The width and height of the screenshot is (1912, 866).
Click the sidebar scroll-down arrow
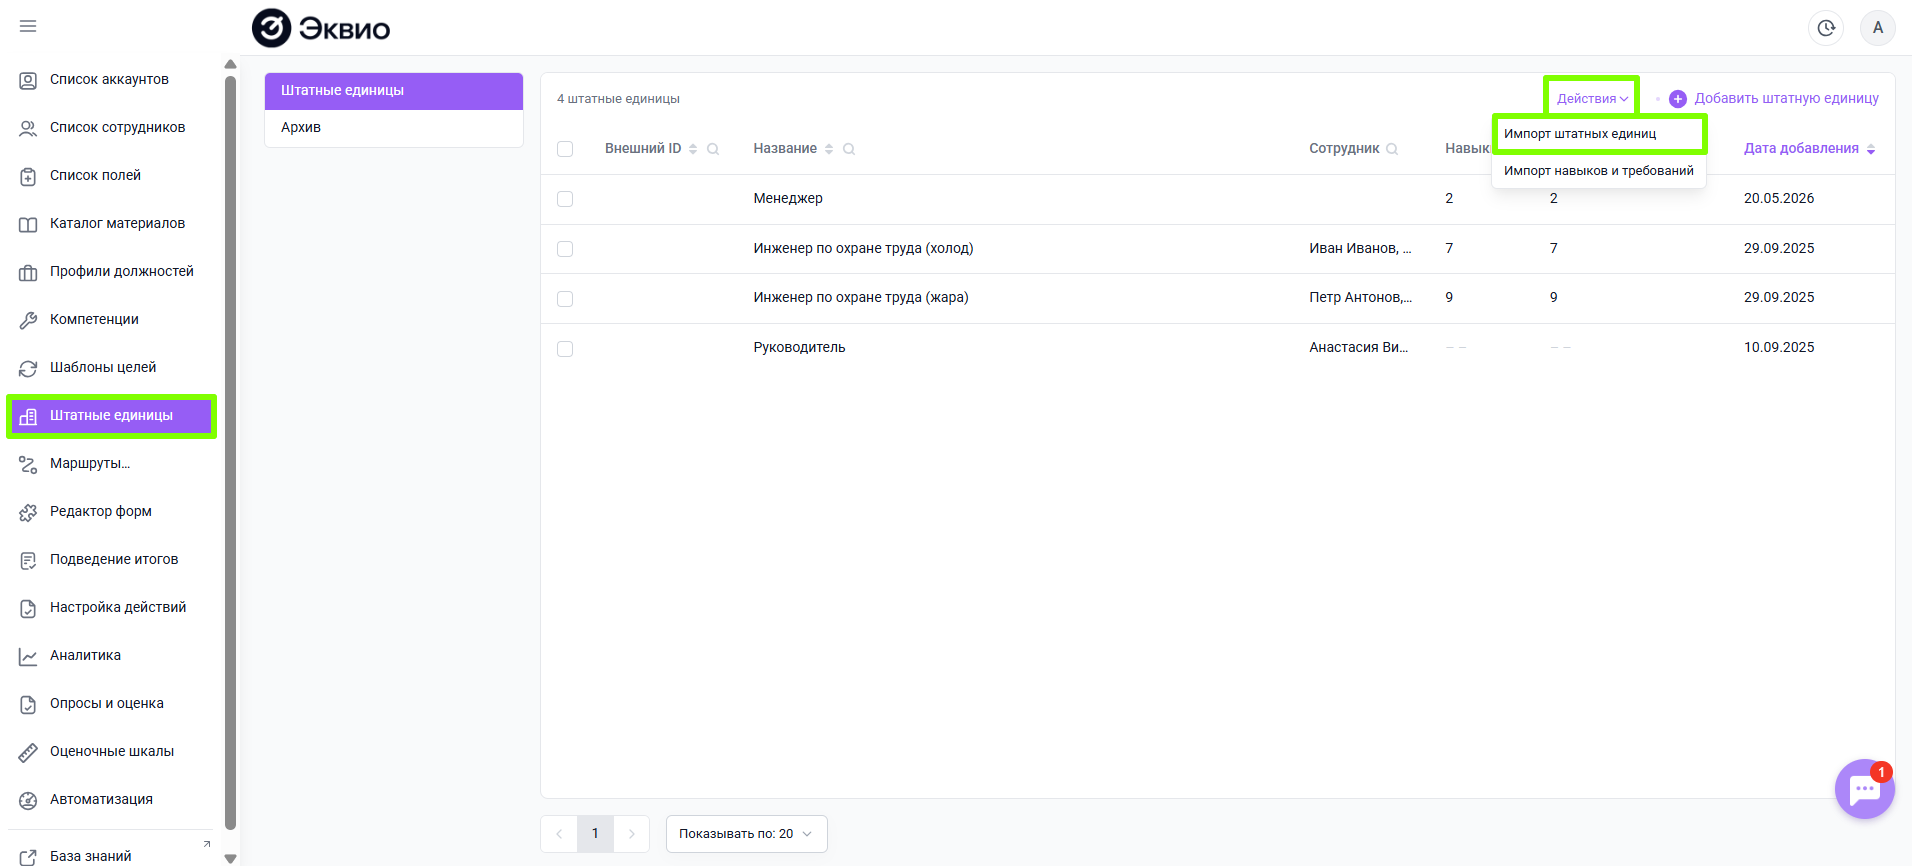[231, 858]
